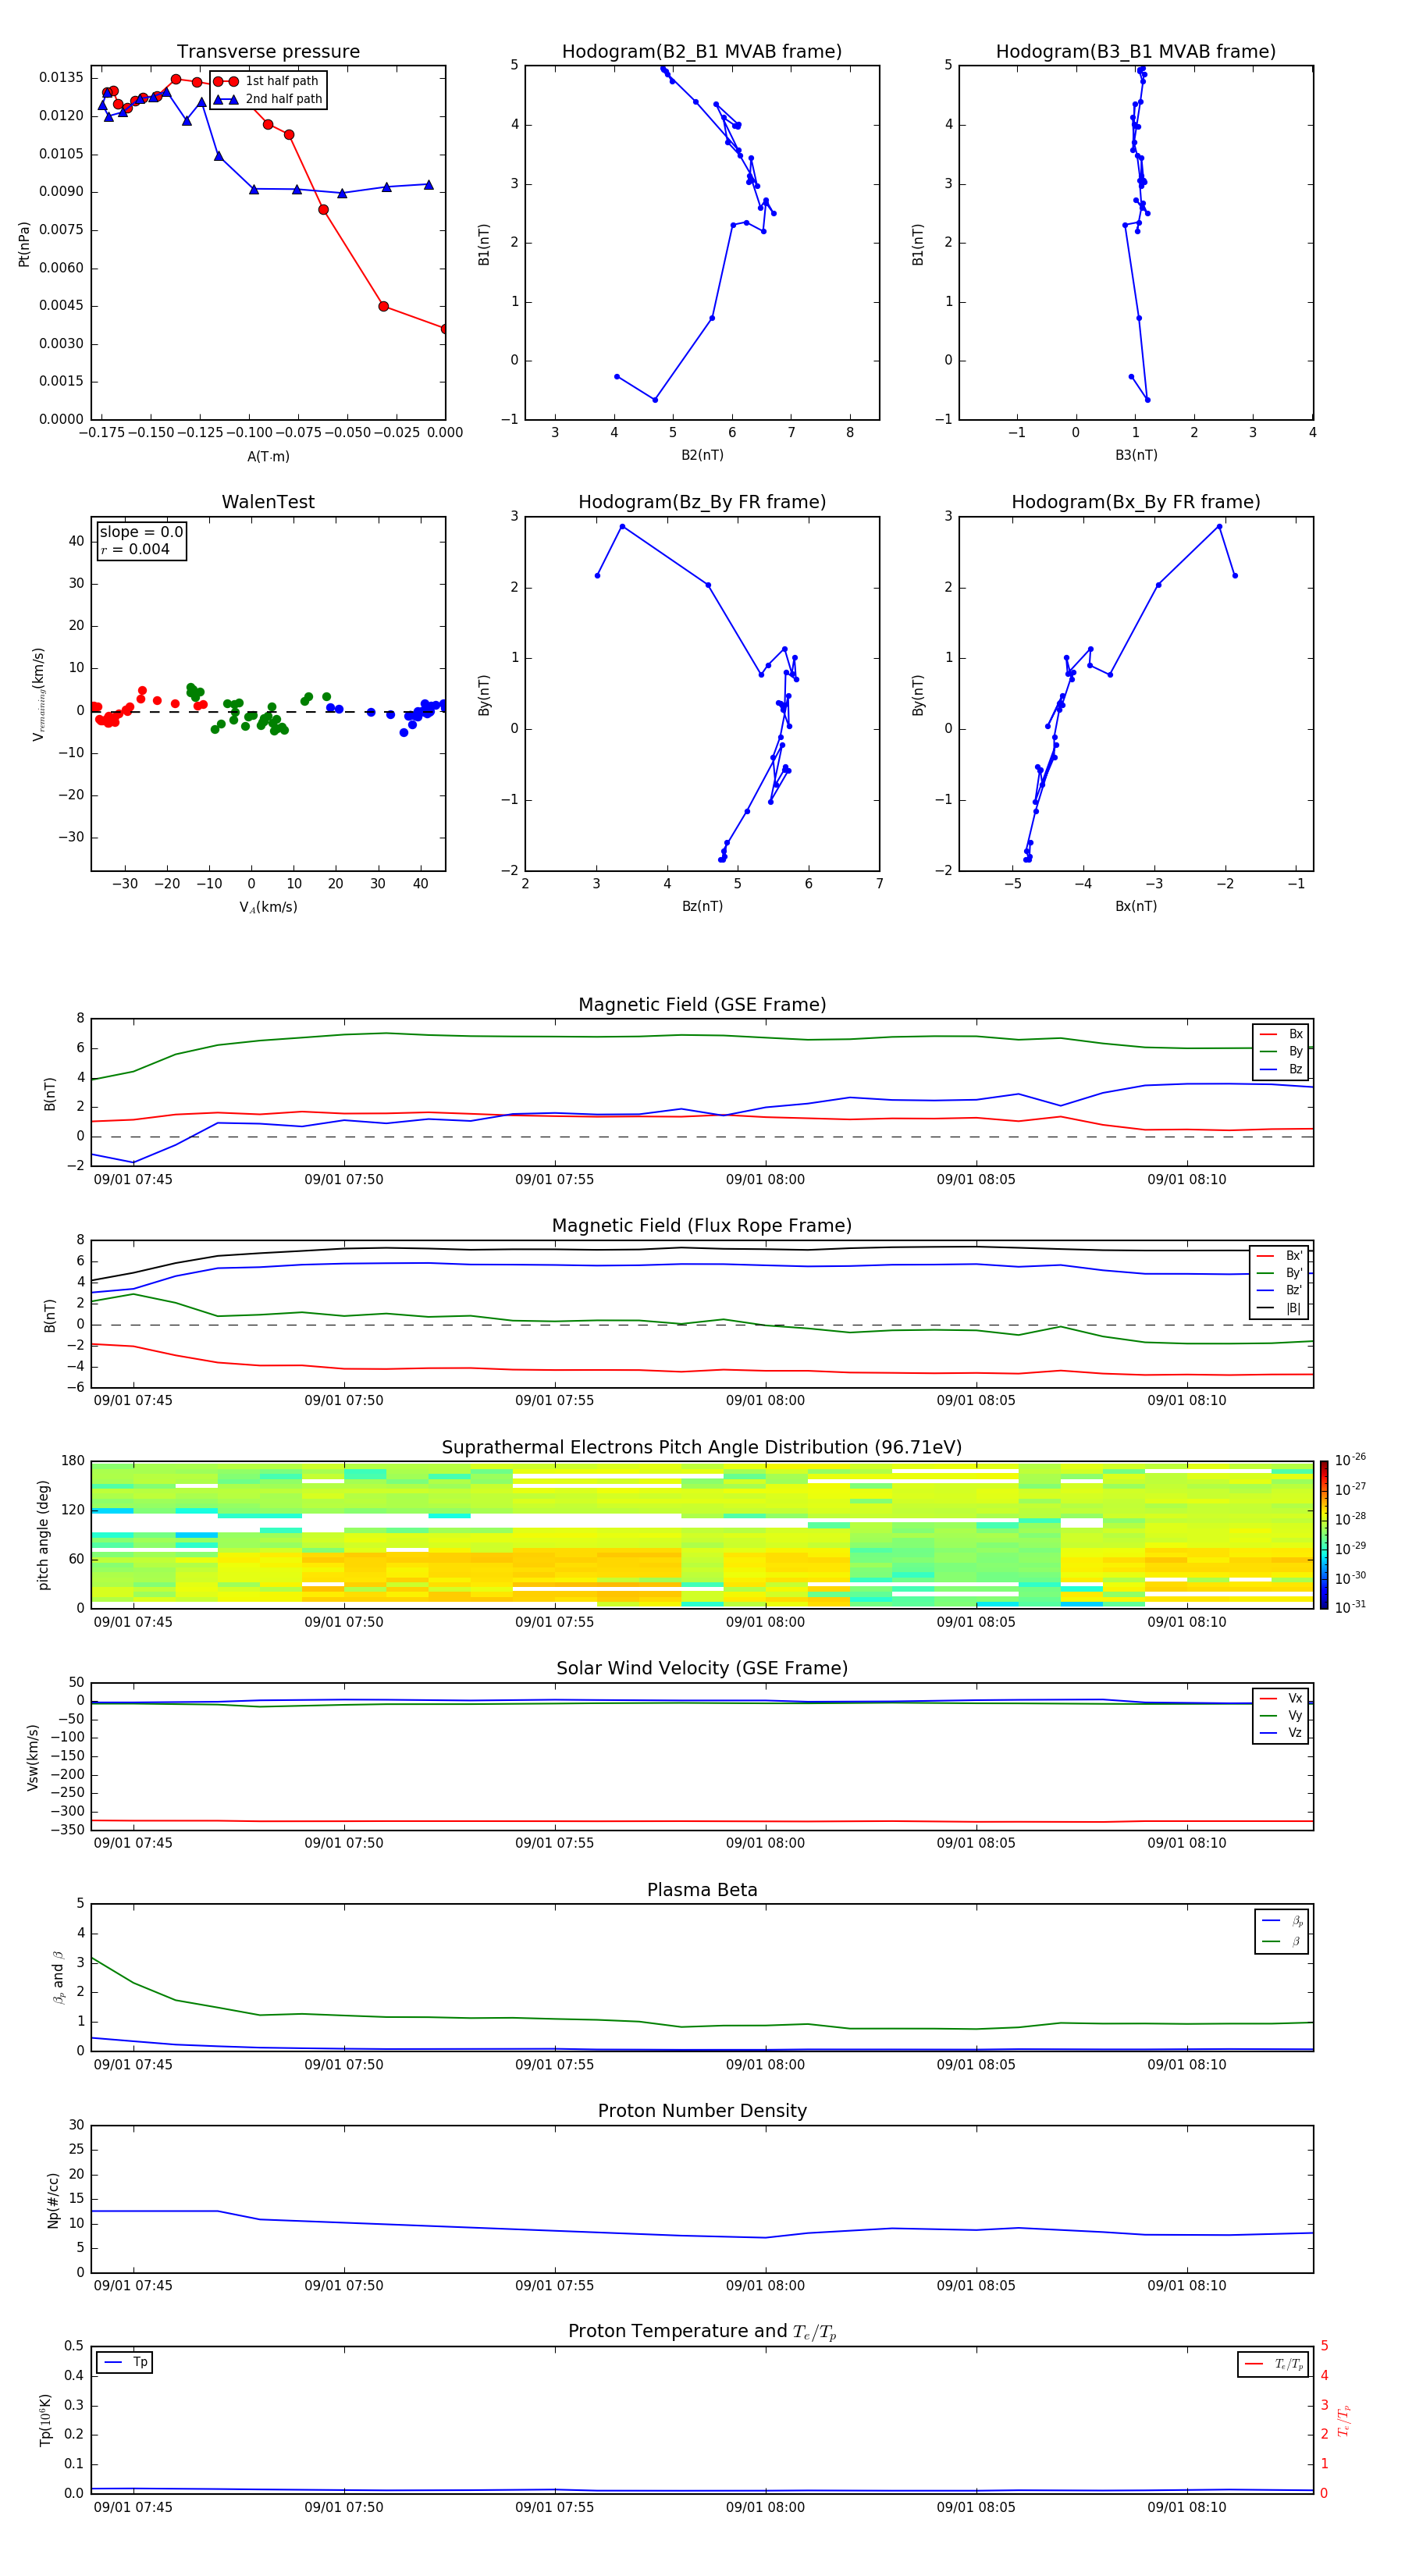Screen dimensions: 1405x2576
Task: Click 'Magnetic Field (GSE Frame)' title
Action: coord(702,1005)
